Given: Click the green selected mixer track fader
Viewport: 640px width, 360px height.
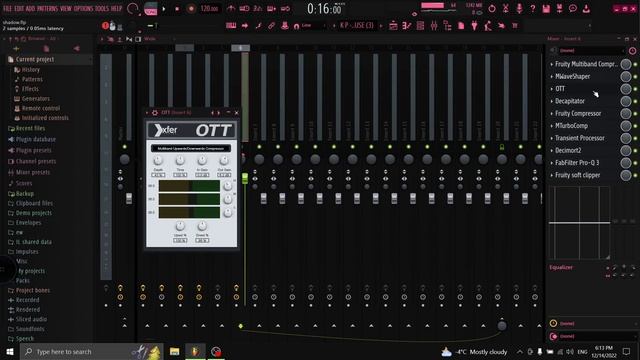Looking at the screenshot, I should coord(245,178).
